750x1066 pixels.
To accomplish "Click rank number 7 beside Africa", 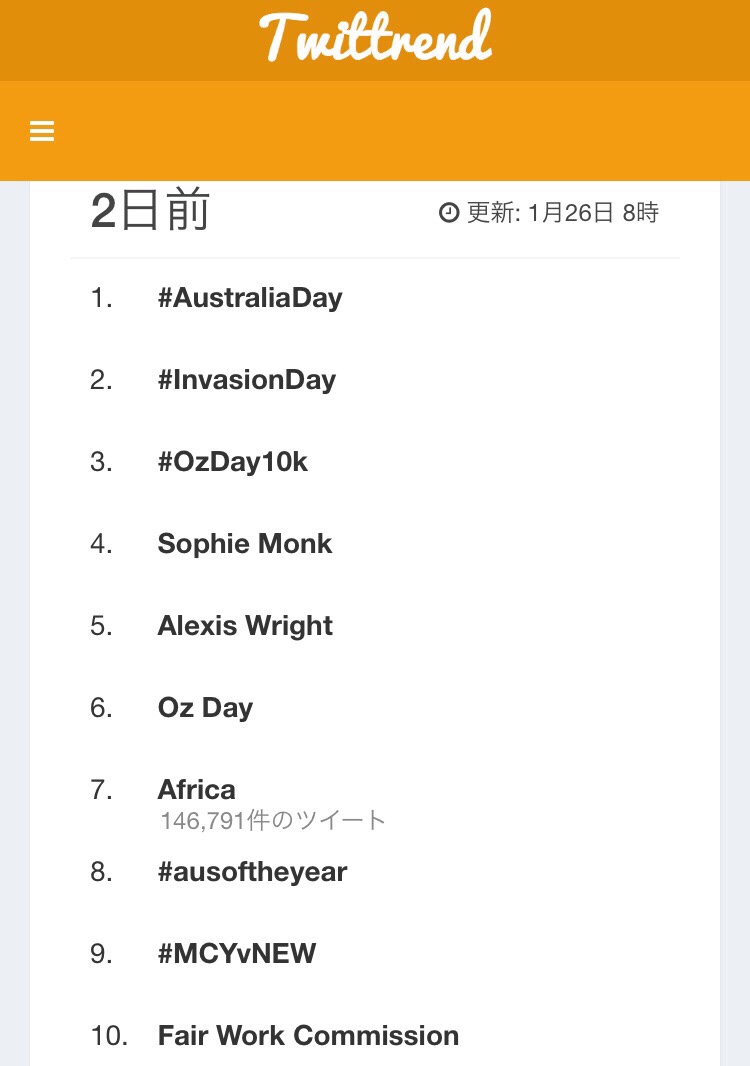I will tap(102, 790).
